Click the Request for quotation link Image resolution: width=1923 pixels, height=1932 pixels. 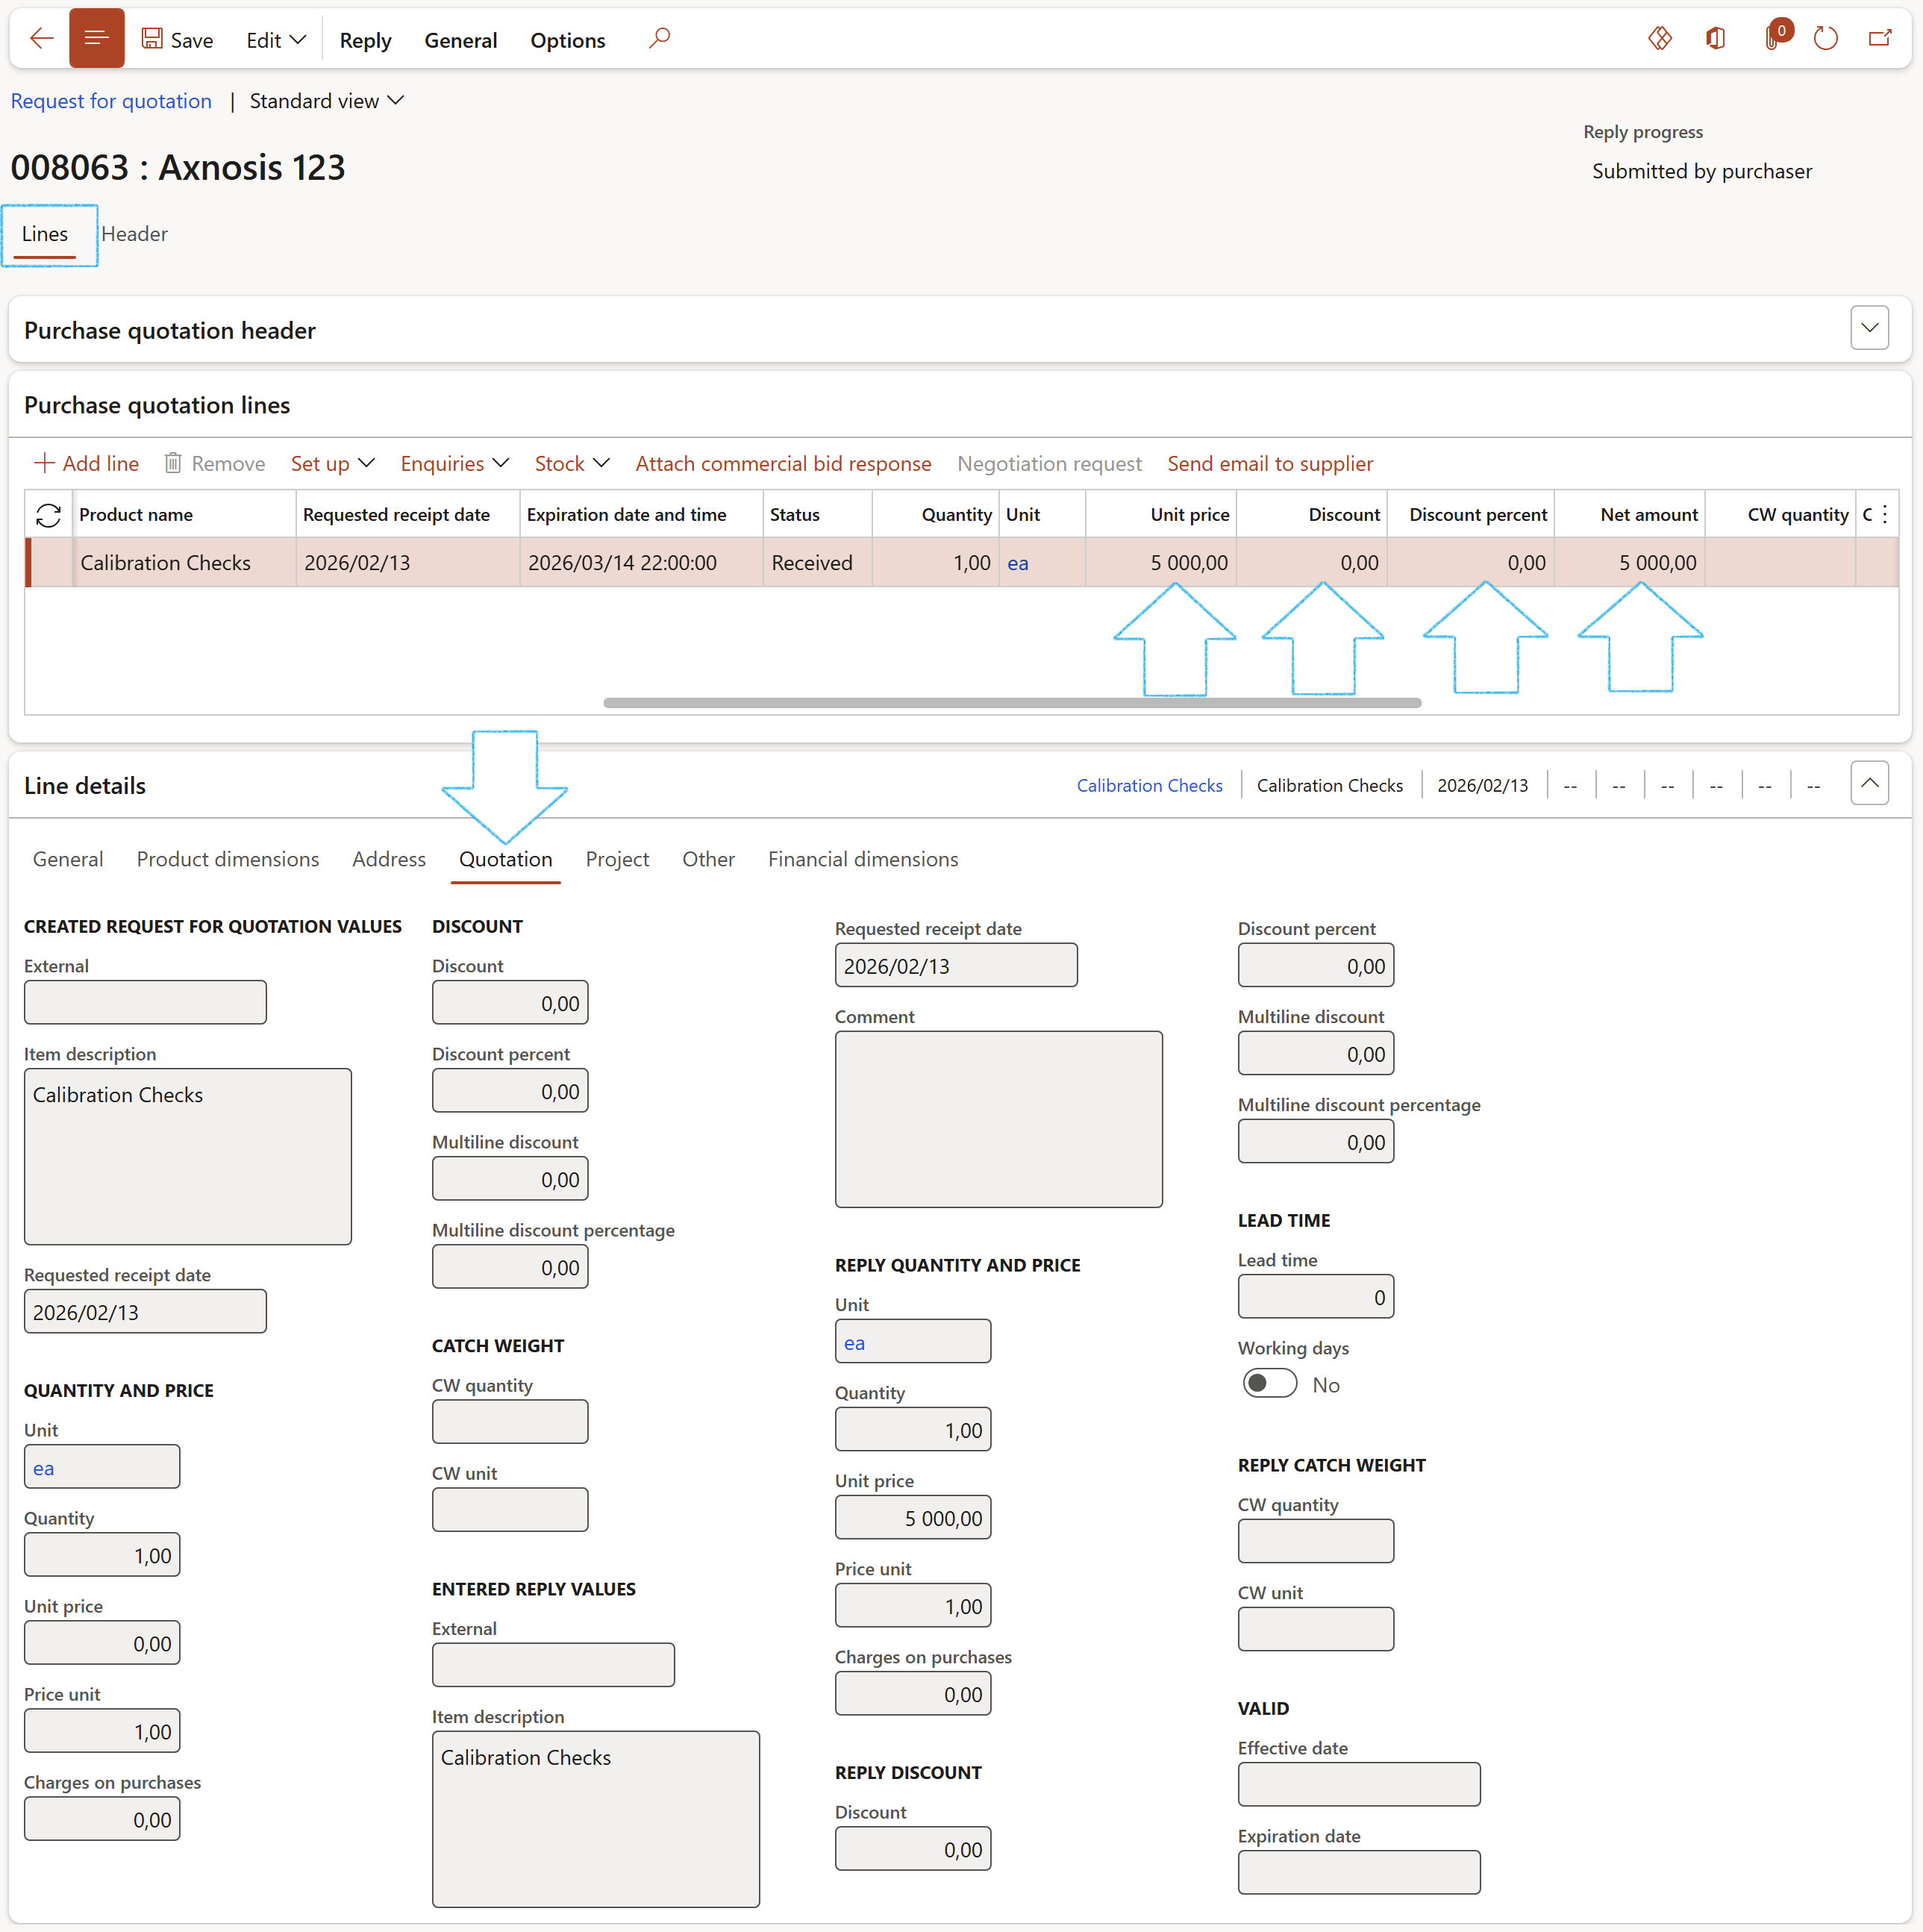111,101
